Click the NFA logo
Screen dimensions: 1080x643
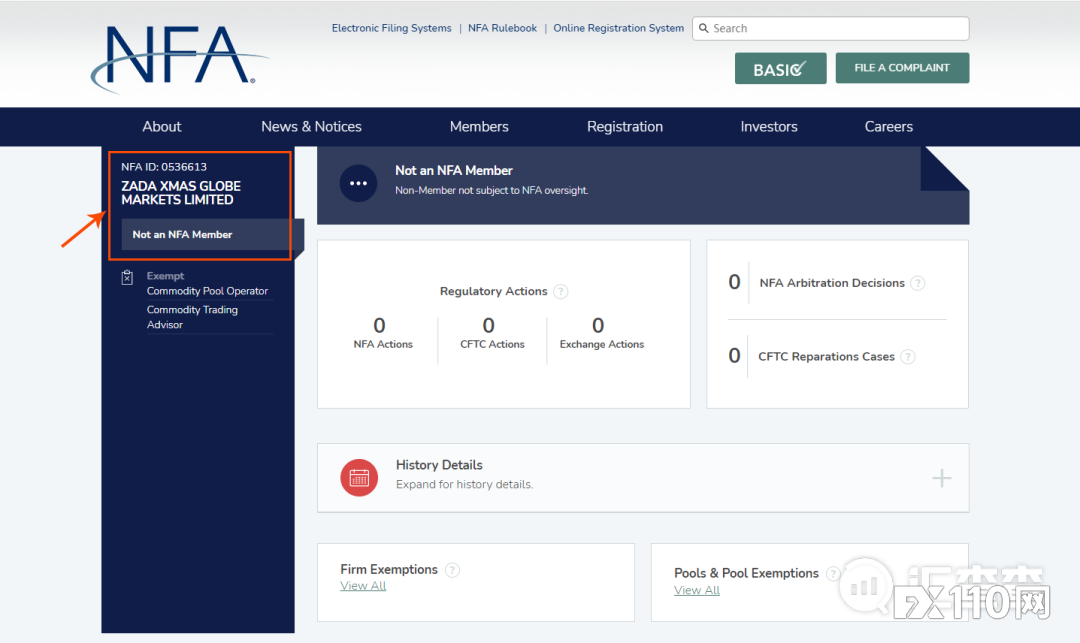178,57
